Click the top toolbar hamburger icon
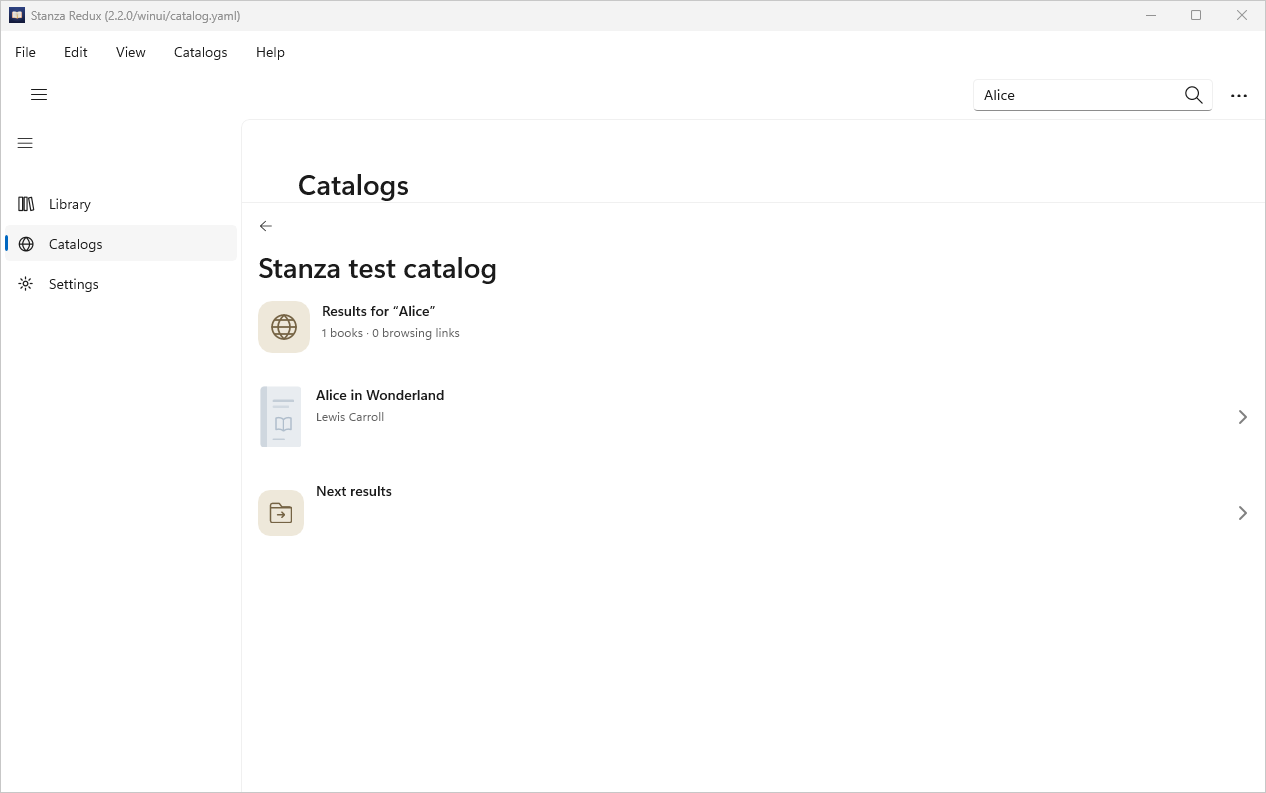 39,95
